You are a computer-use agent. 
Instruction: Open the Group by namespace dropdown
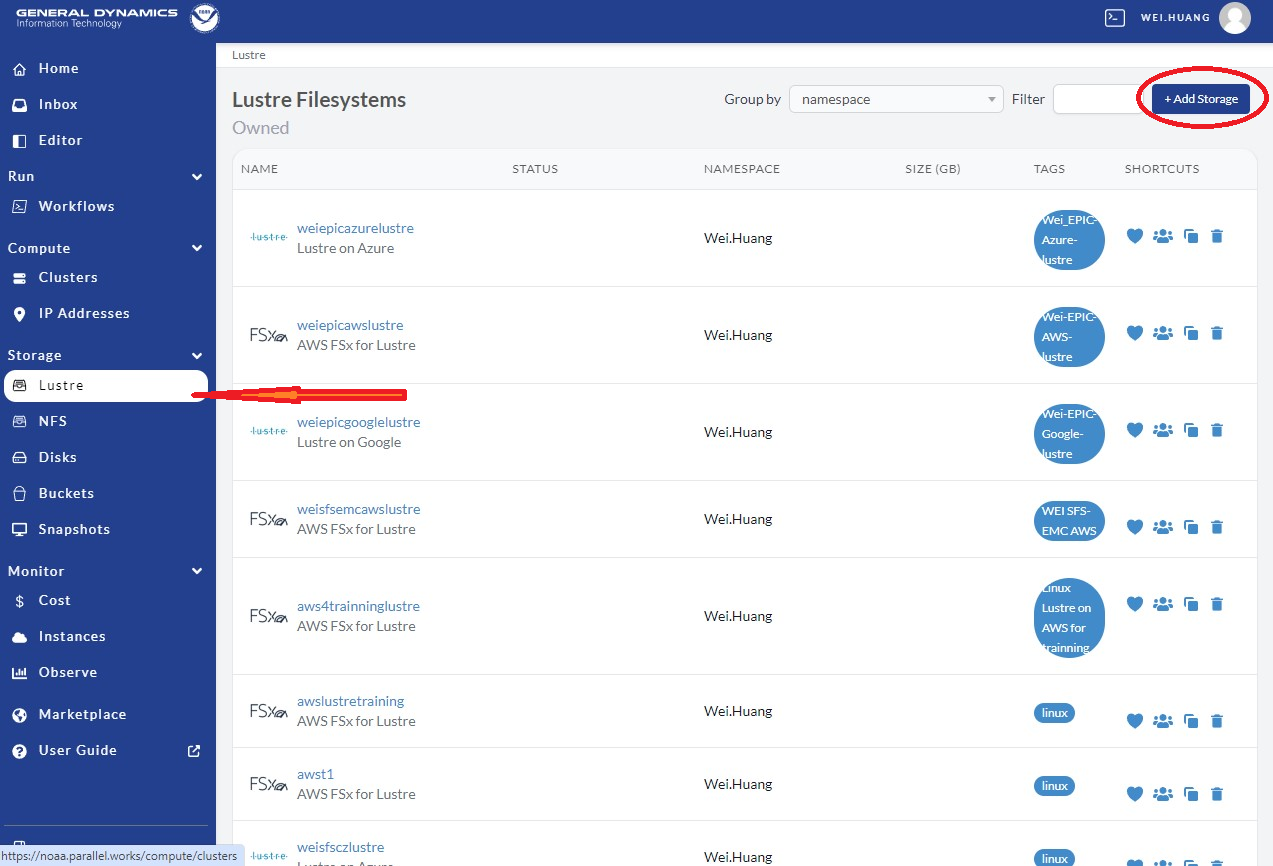point(896,99)
